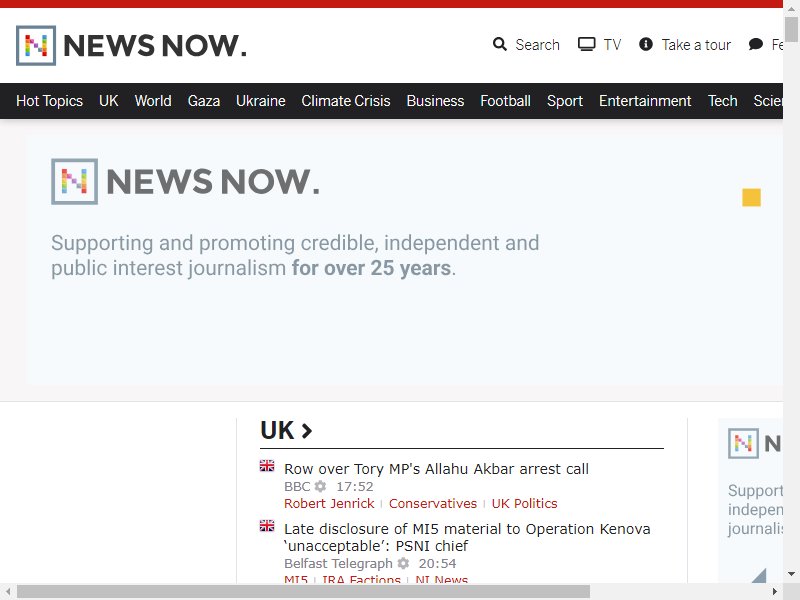Image resolution: width=800 pixels, height=600 pixels.
Task: Click the gear icon next to BBC
Action: 320,486
